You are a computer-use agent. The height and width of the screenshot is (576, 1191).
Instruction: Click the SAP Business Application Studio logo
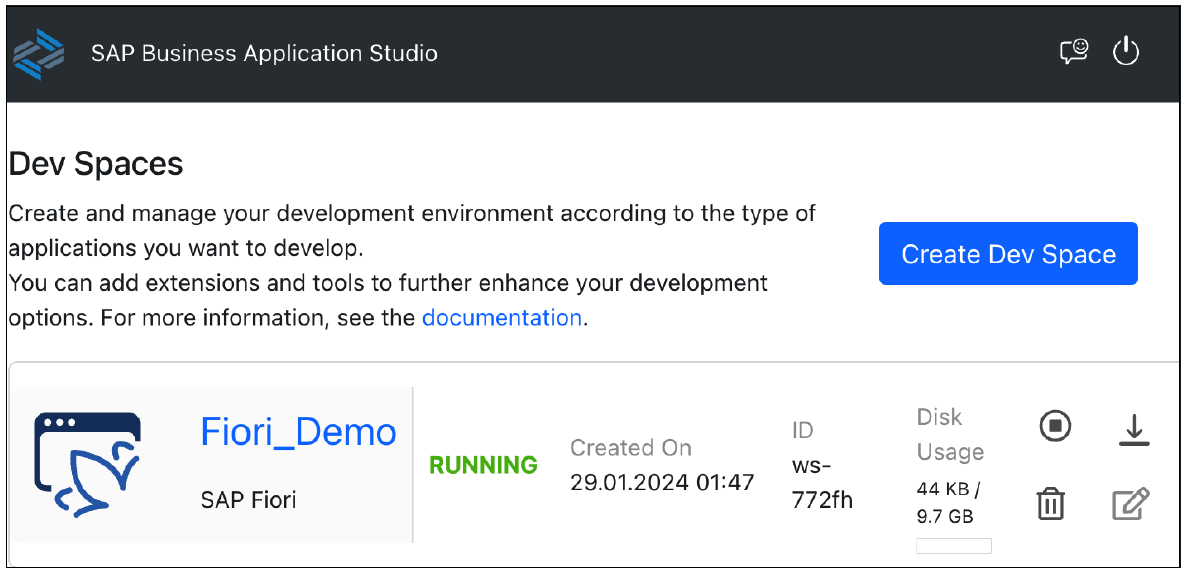click(39, 52)
